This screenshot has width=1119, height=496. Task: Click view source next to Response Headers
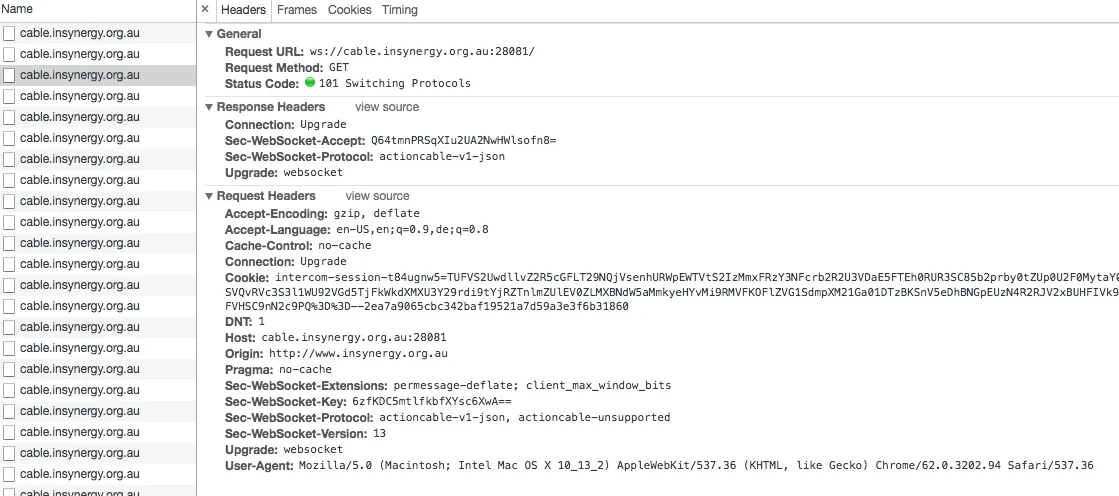pos(387,107)
